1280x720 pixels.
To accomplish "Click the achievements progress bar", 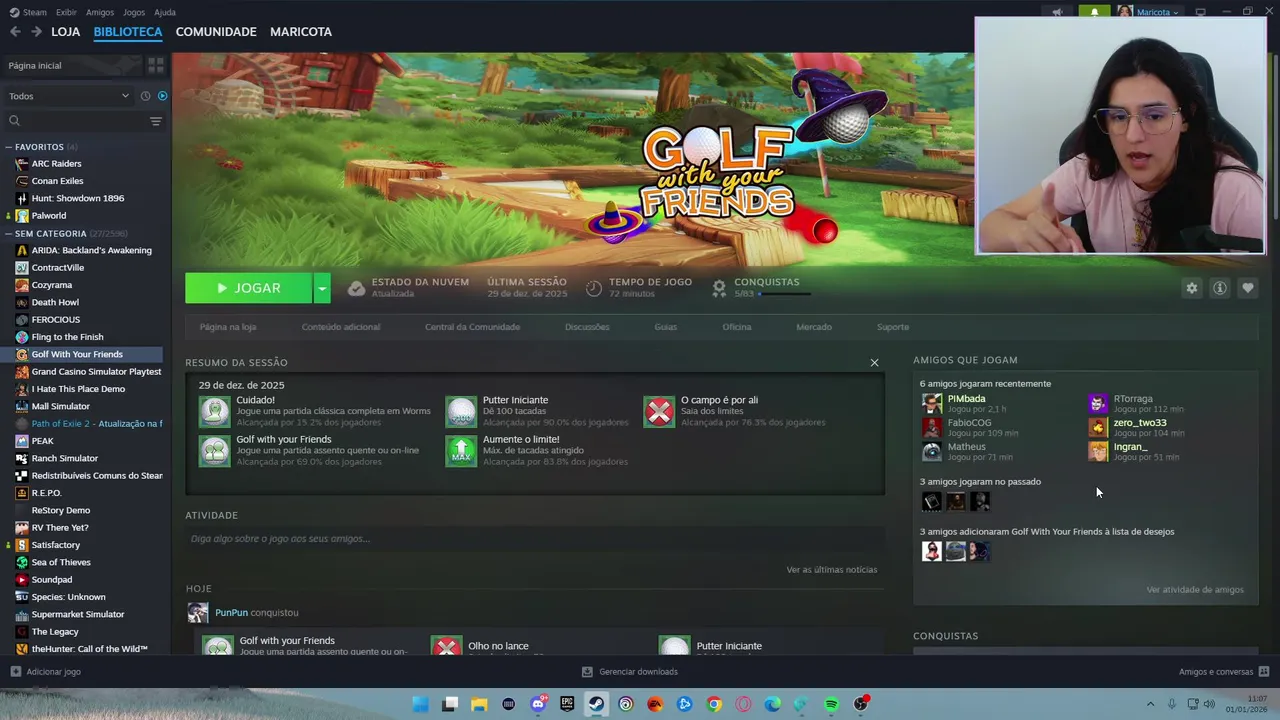I will pos(785,294).
